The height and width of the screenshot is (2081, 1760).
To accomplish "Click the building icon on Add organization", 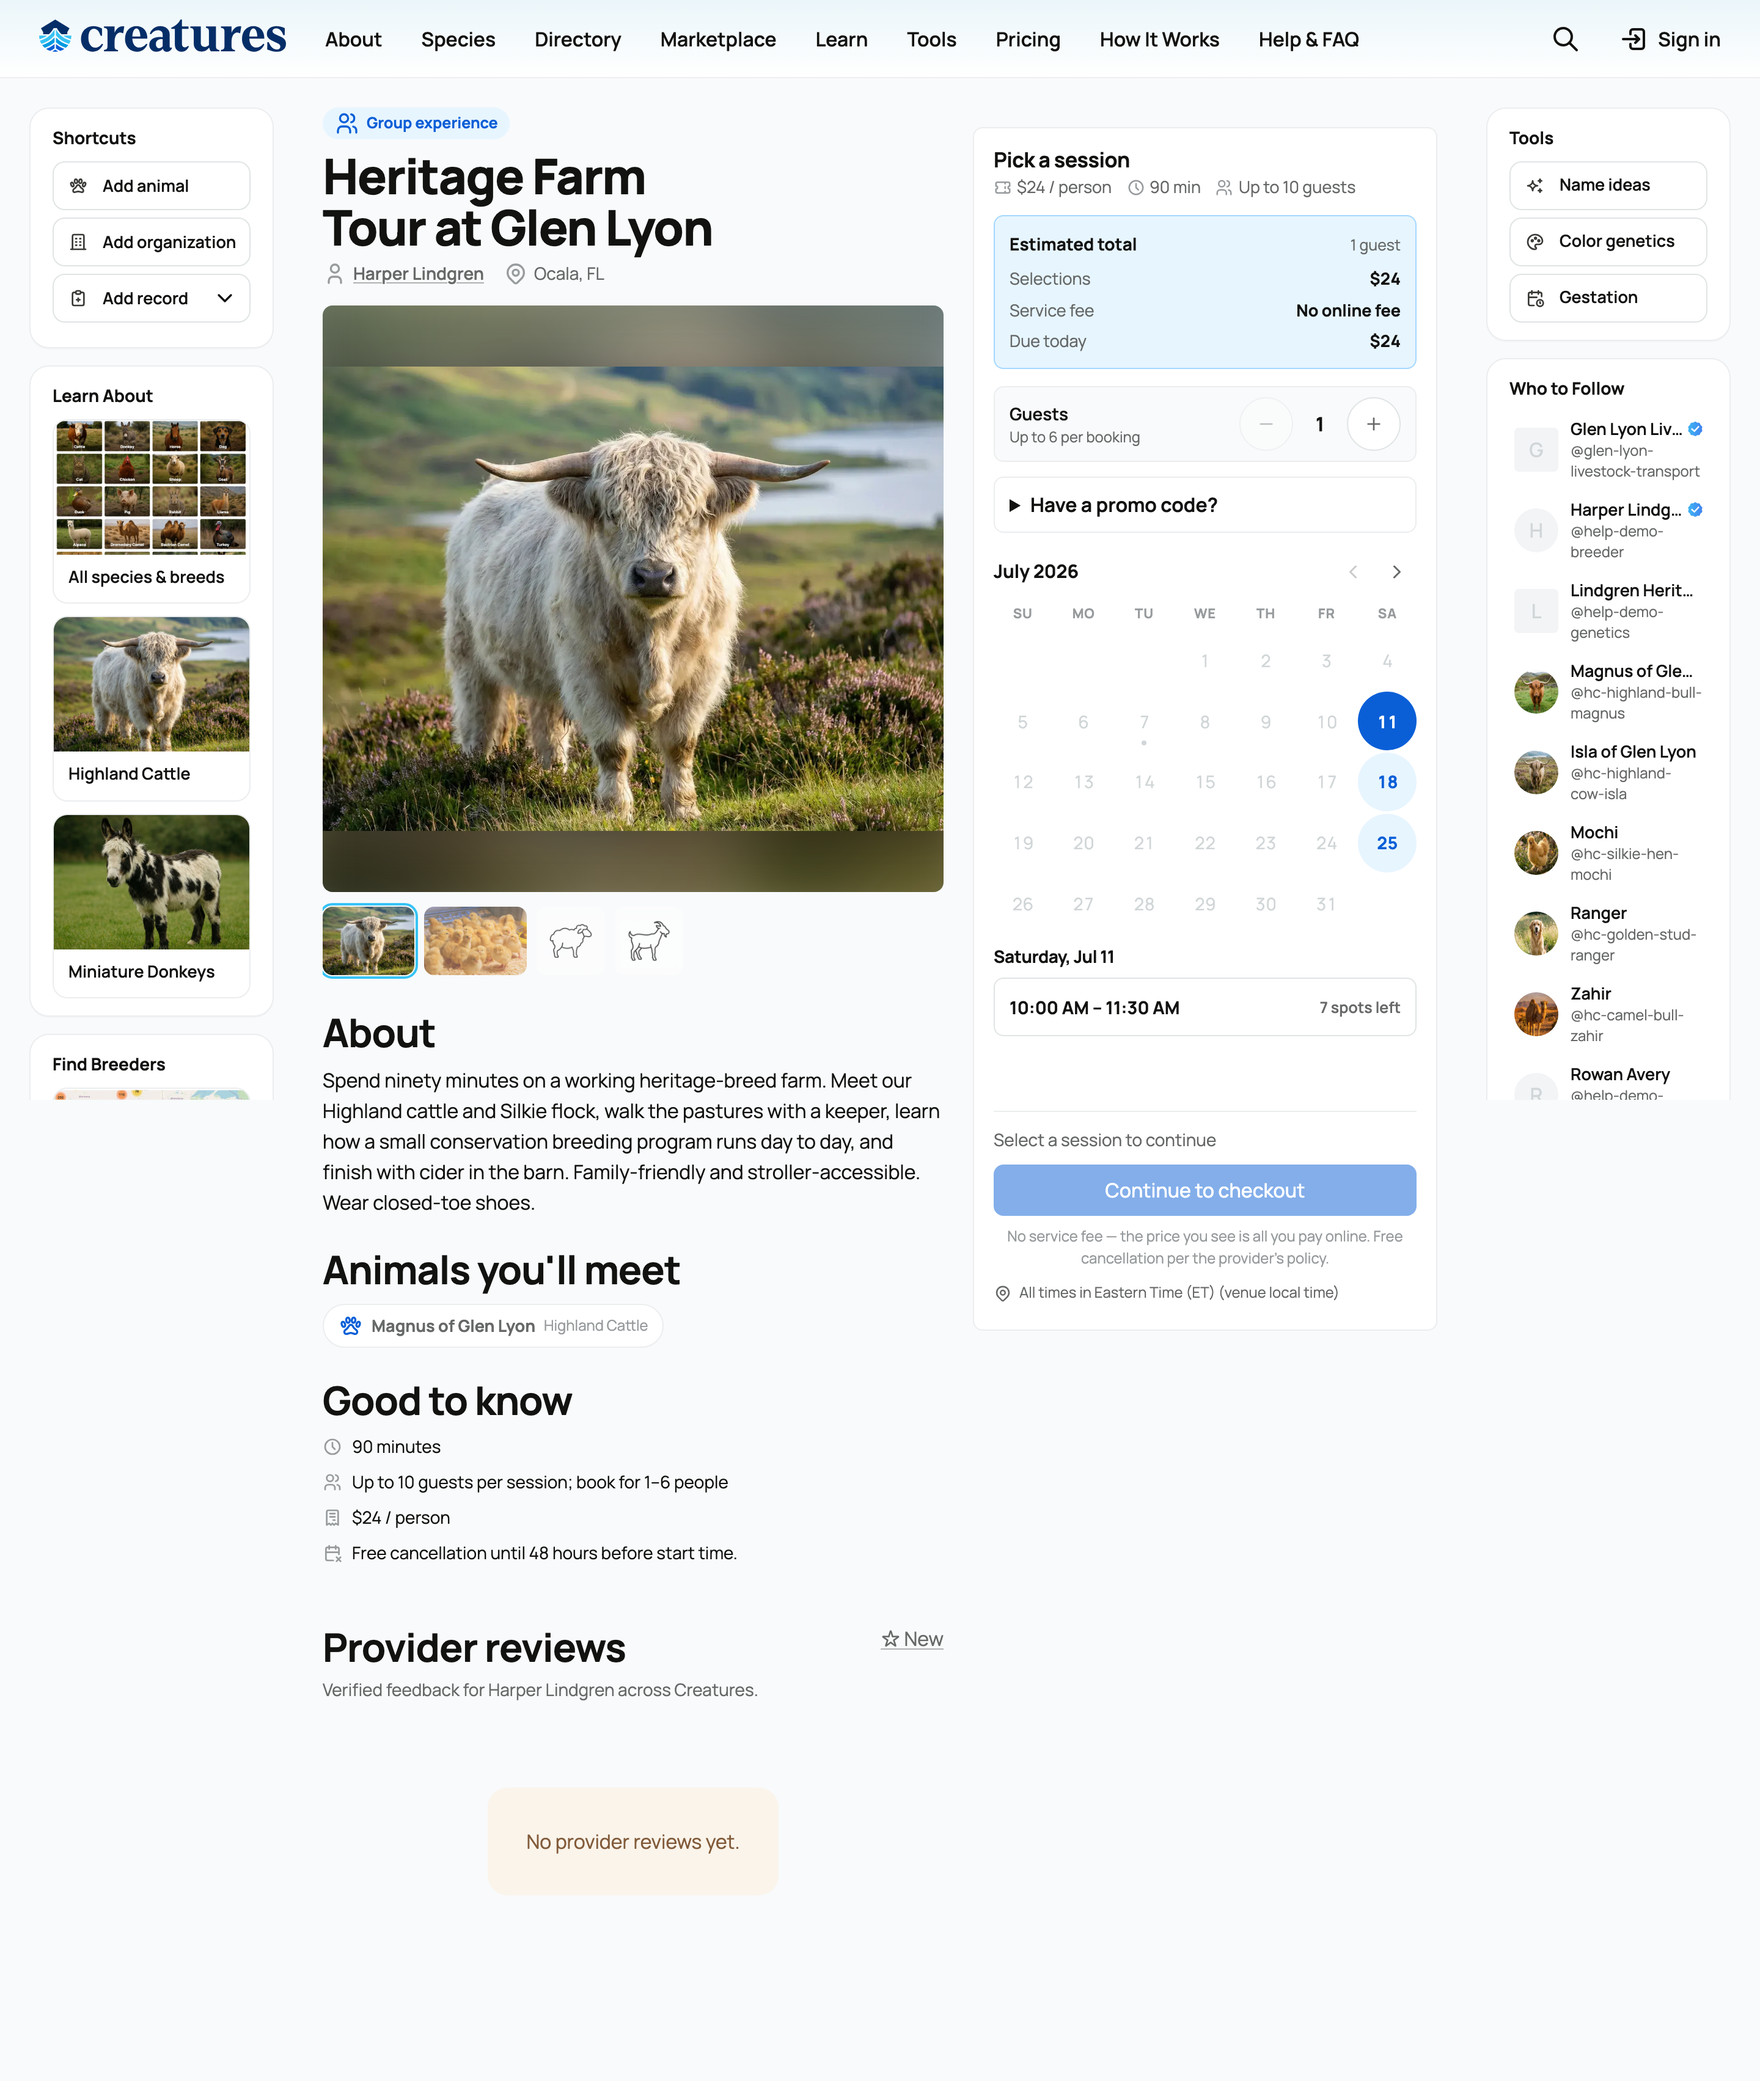I will (78, 242).
